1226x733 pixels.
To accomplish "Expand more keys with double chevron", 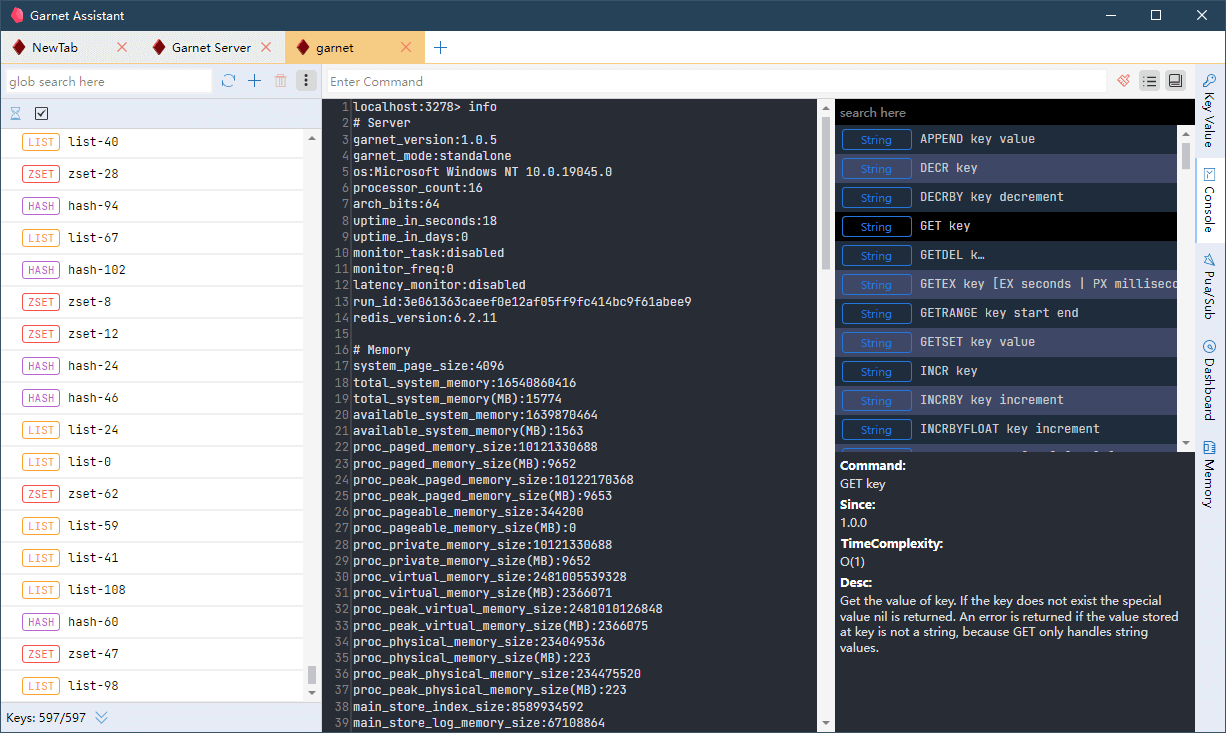I will tap(101, 717).
